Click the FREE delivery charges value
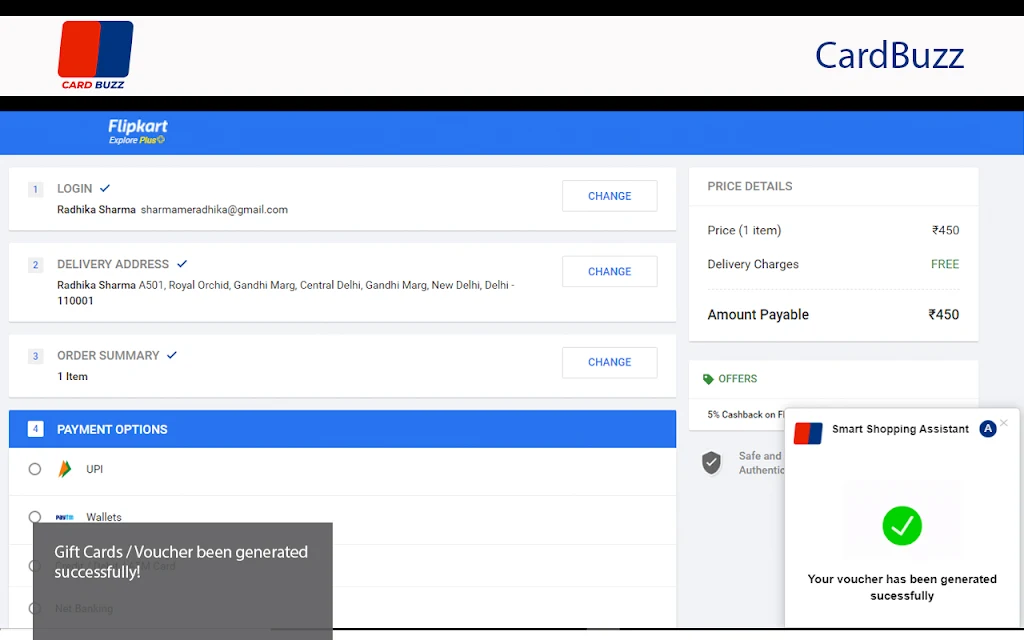This screenshot has height=640, width=1024. coord(945,264)
